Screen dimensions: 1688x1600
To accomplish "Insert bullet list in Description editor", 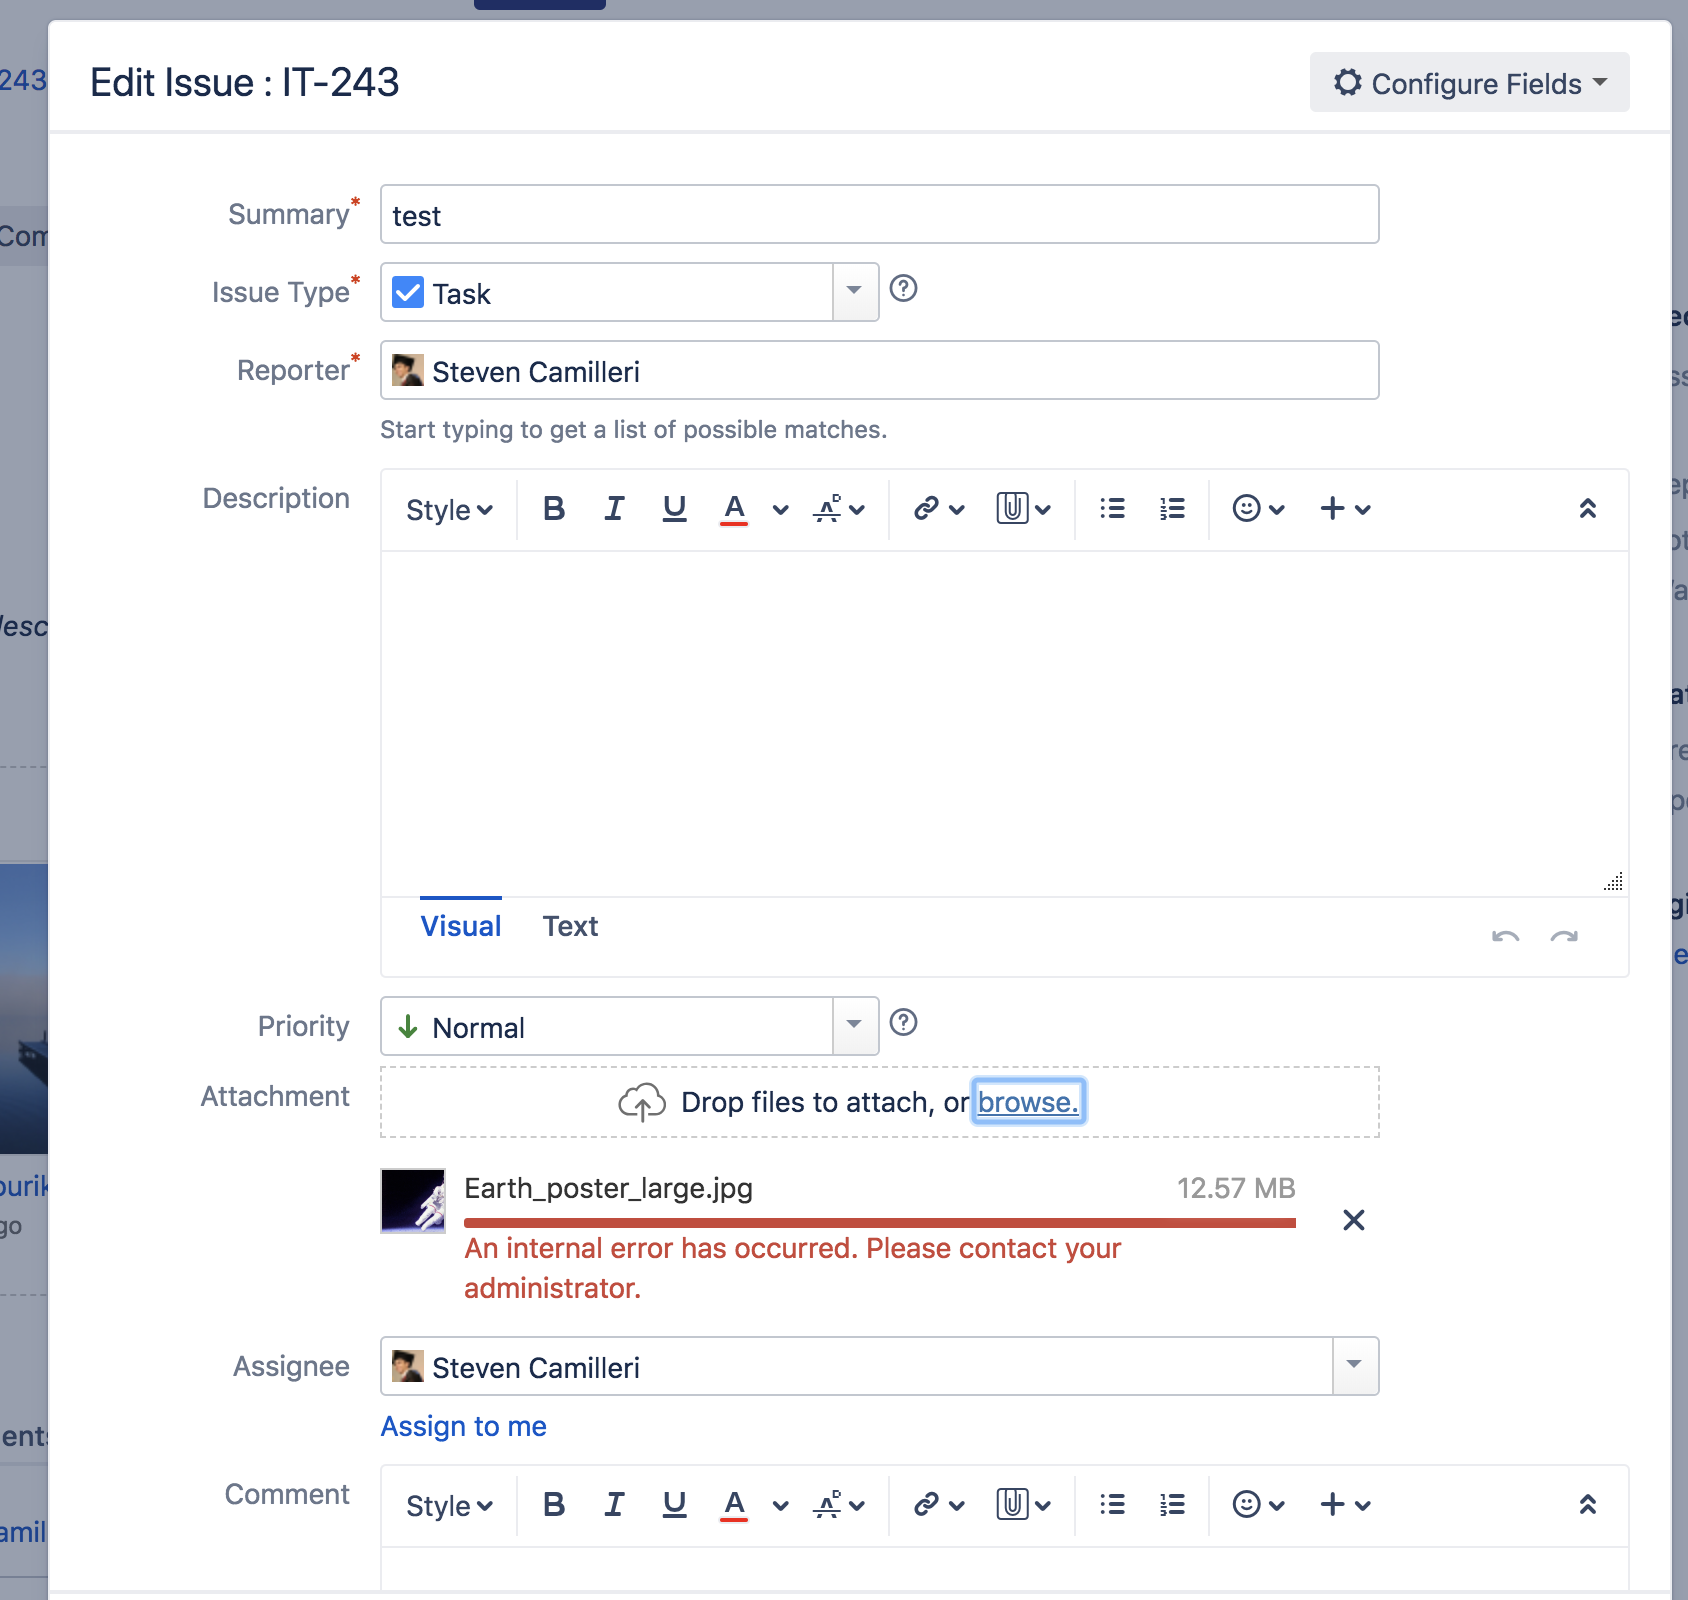I will [x=1112, y=509].
